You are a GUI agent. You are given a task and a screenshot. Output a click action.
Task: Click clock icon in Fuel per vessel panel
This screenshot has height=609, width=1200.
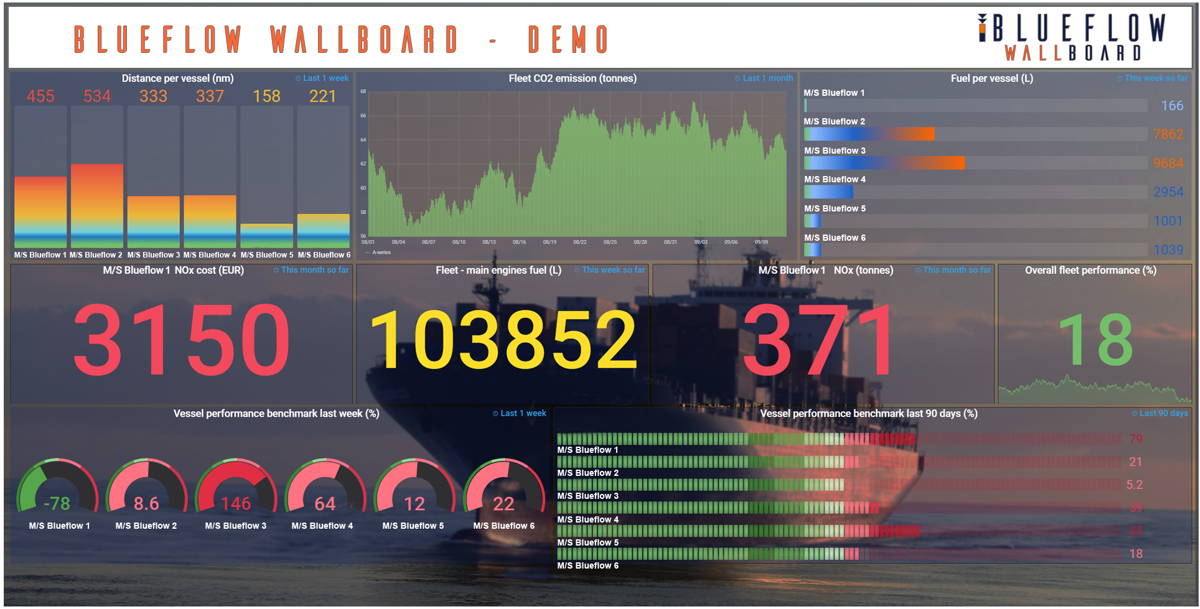(1120, 78)
